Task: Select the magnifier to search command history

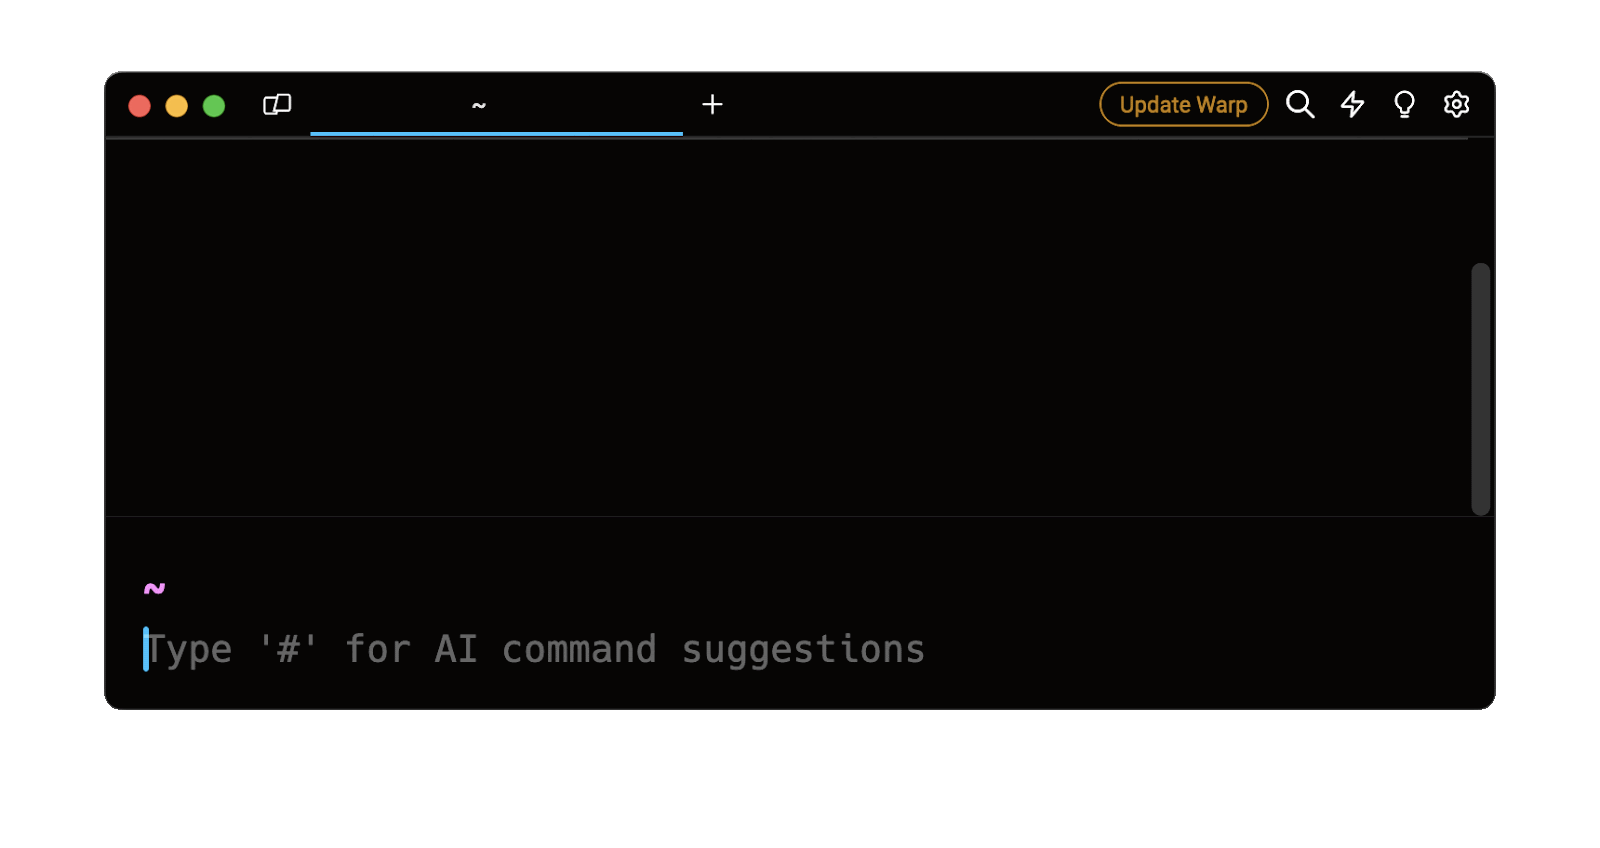Action: point(1299,104)
